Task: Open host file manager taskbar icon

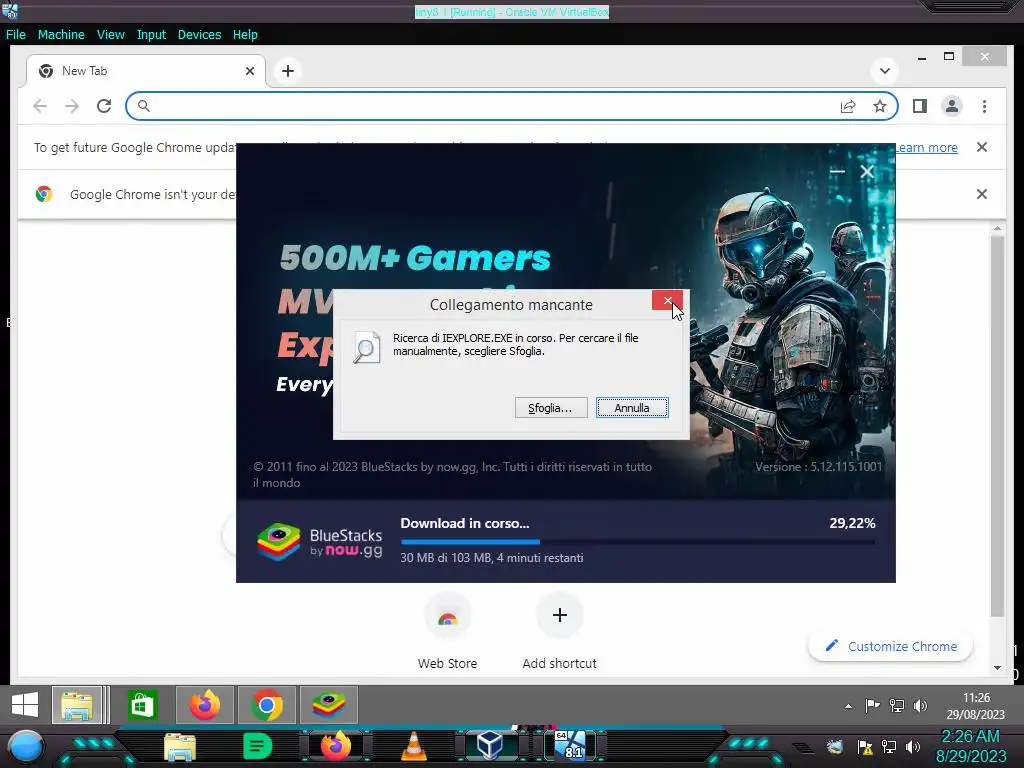Action: click(x=180, y=747)
